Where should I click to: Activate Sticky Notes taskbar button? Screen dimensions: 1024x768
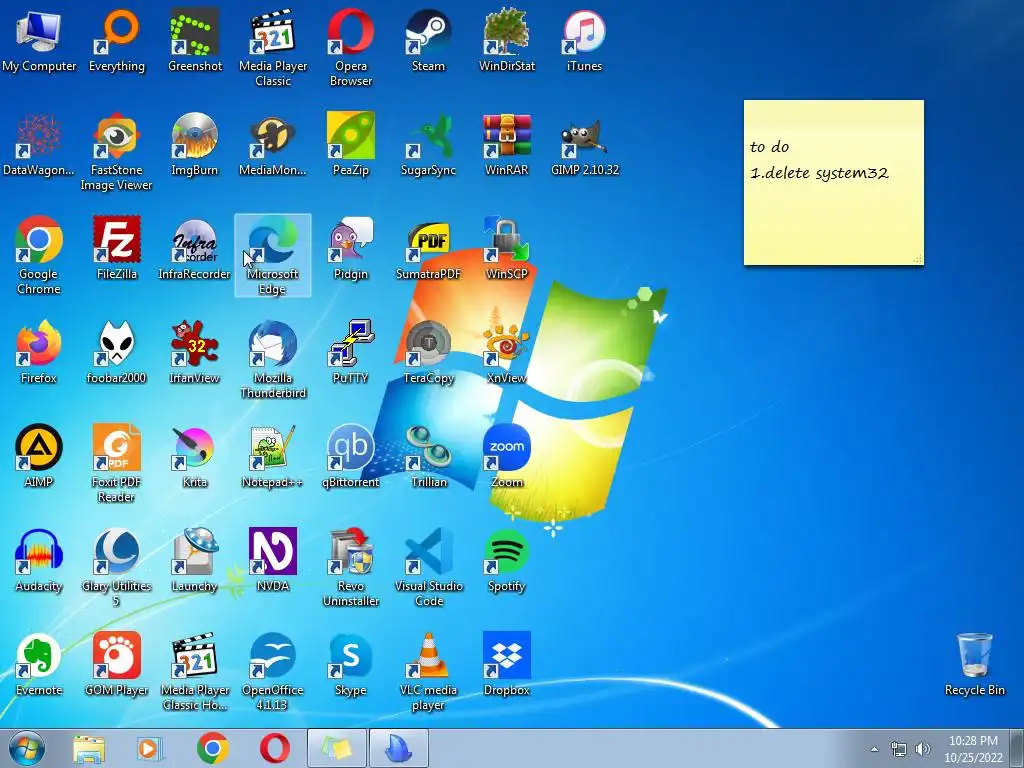(336, 749)
